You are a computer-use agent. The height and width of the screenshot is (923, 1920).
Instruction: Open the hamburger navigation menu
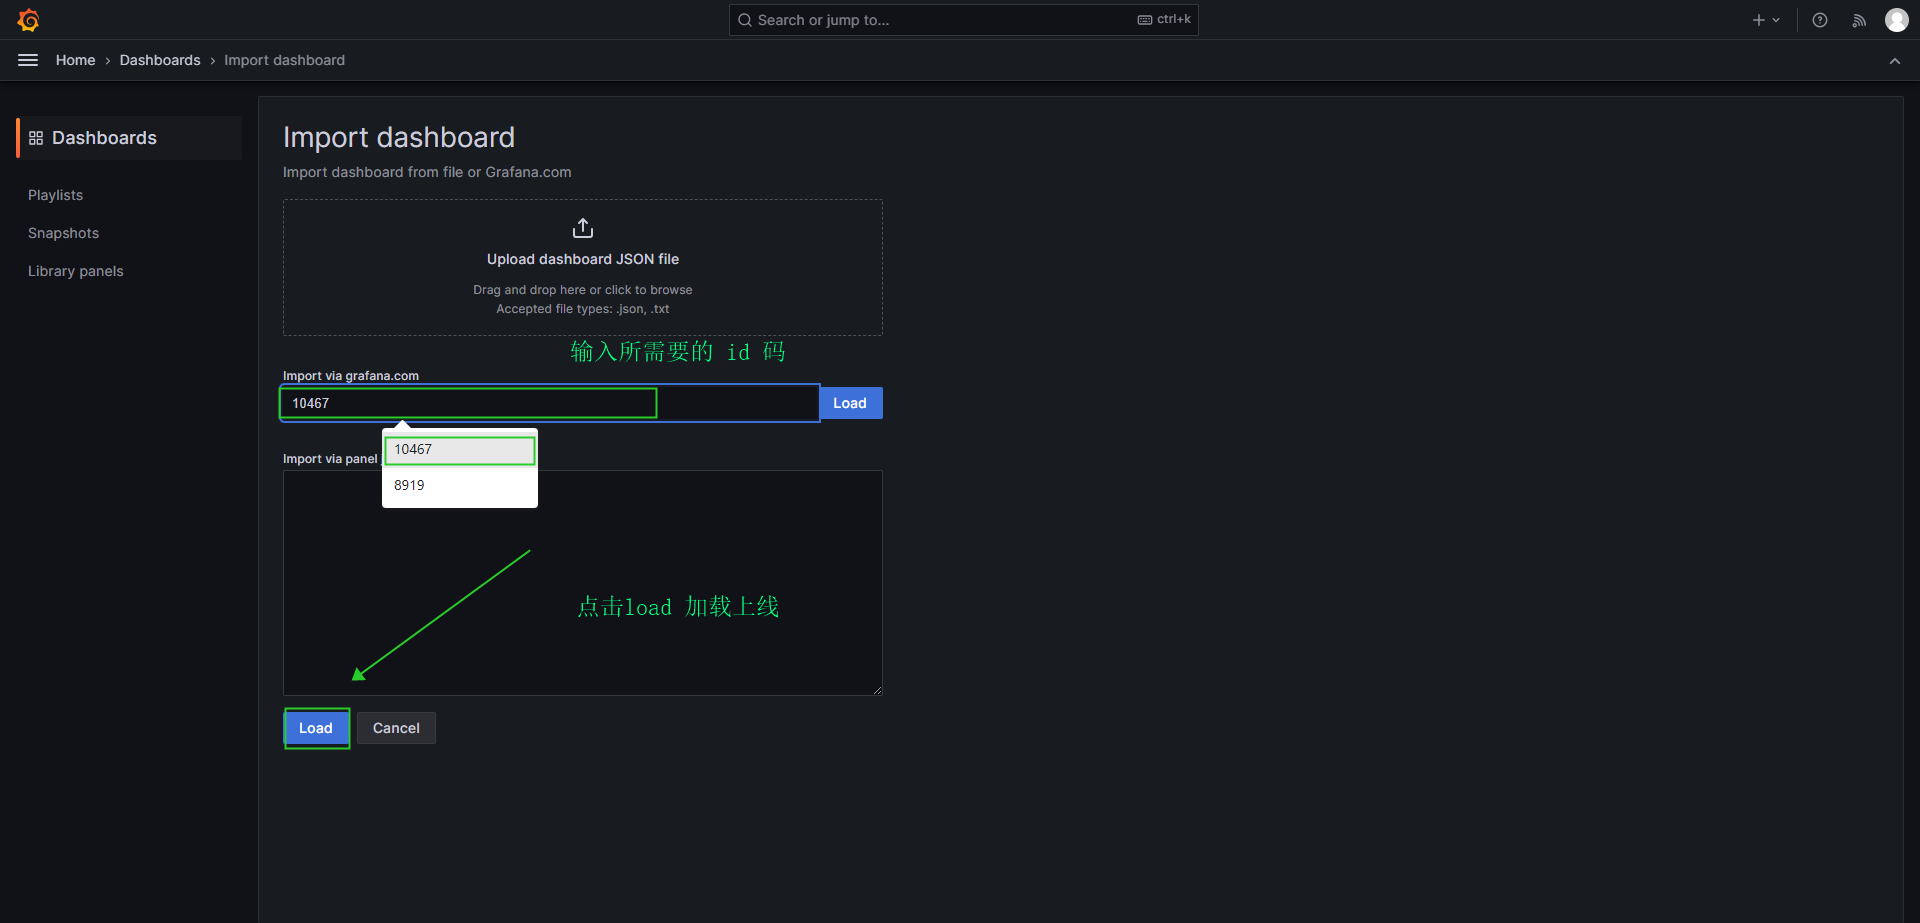click(28, 60)
